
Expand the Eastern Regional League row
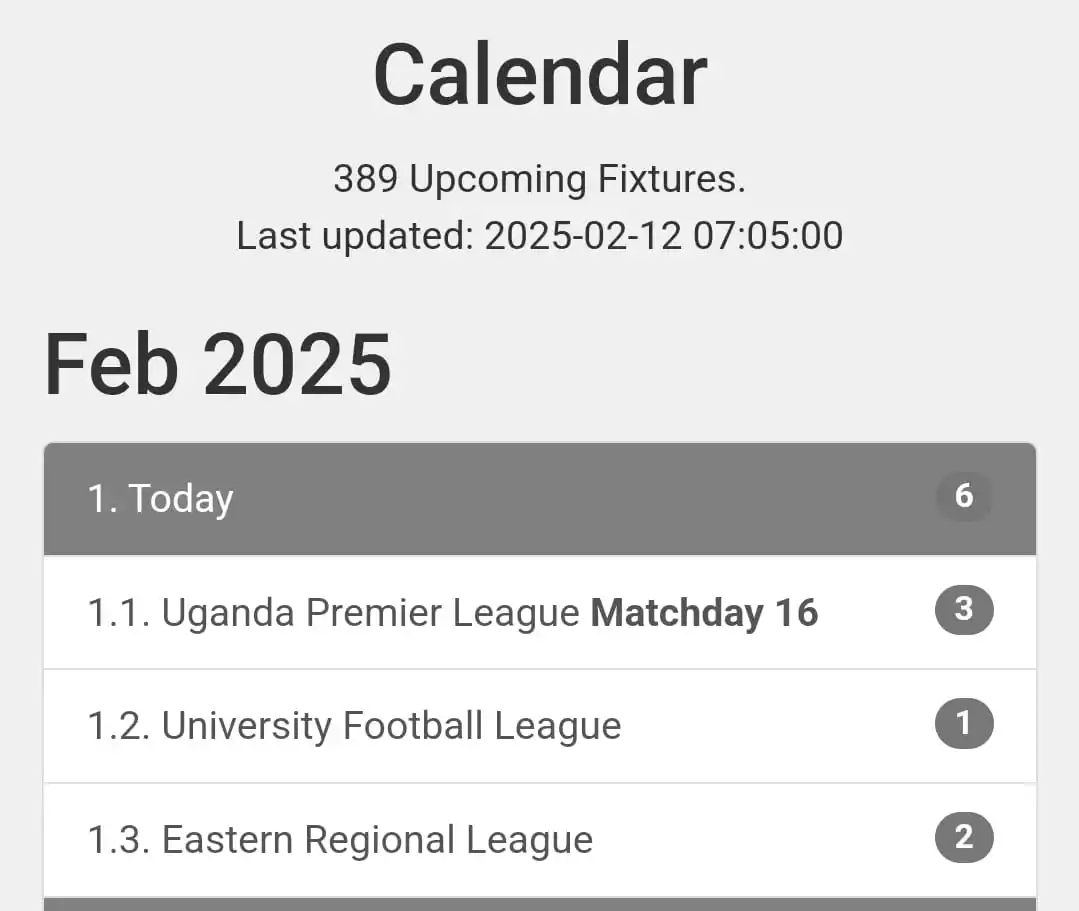click(539, 838)
